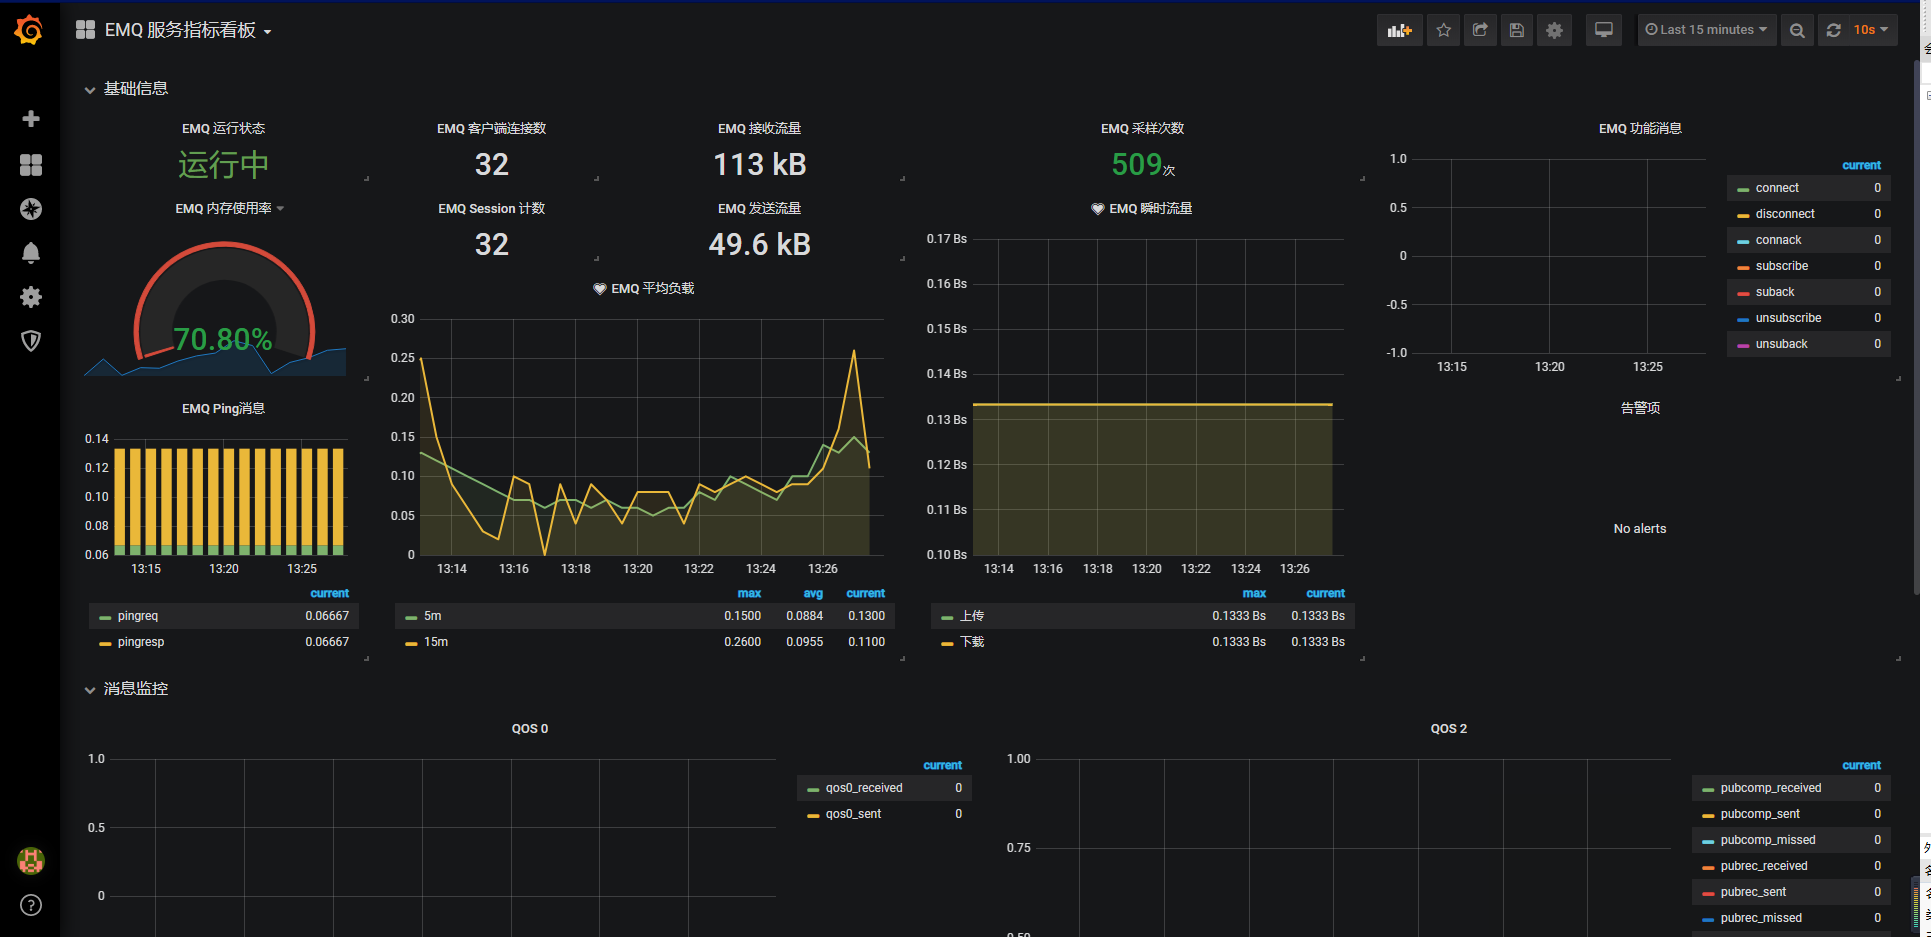Open the Grafana home logo
The image size is (1931, 937).
pos(29,30)
